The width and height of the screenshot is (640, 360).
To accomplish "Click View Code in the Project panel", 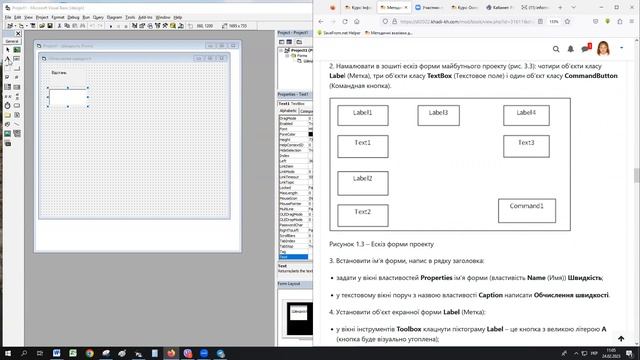I will [282, 42].
